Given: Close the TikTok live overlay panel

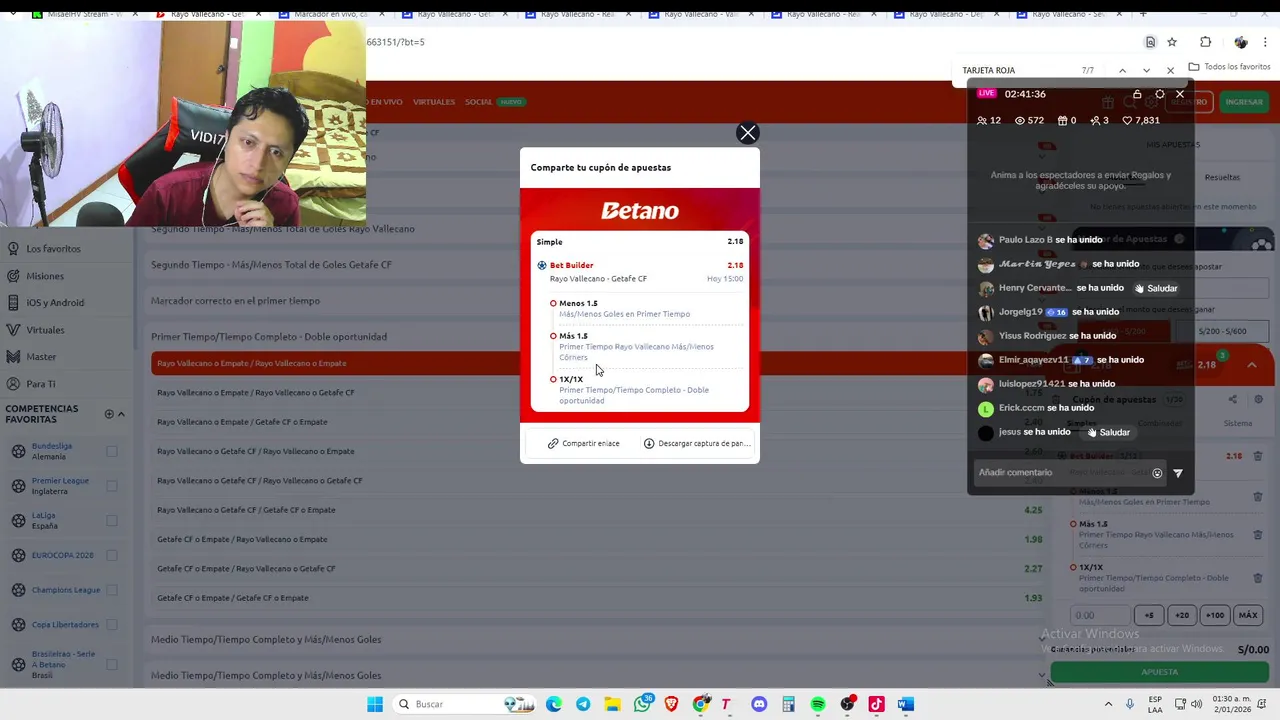Looking at the screenshot, I should [x=1180, y=94].
